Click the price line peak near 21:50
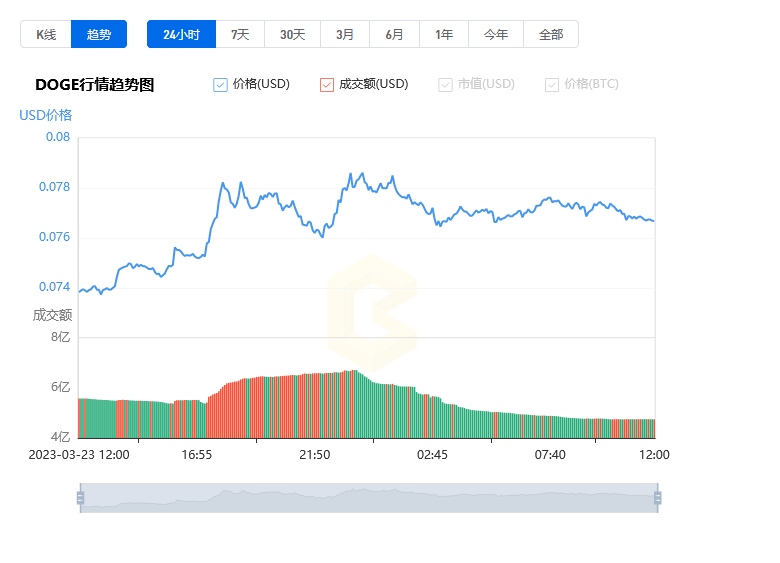This screenshot has width=780, height=563. pyautogui.click(x=350, y=174)
